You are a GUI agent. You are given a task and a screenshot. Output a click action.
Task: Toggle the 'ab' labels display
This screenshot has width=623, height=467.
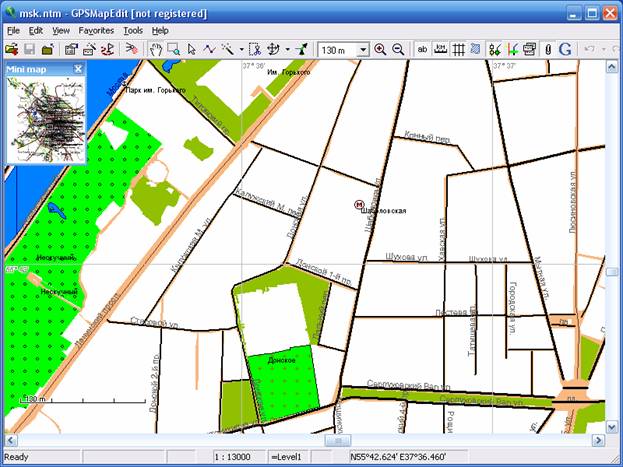(x=422, y=48)
